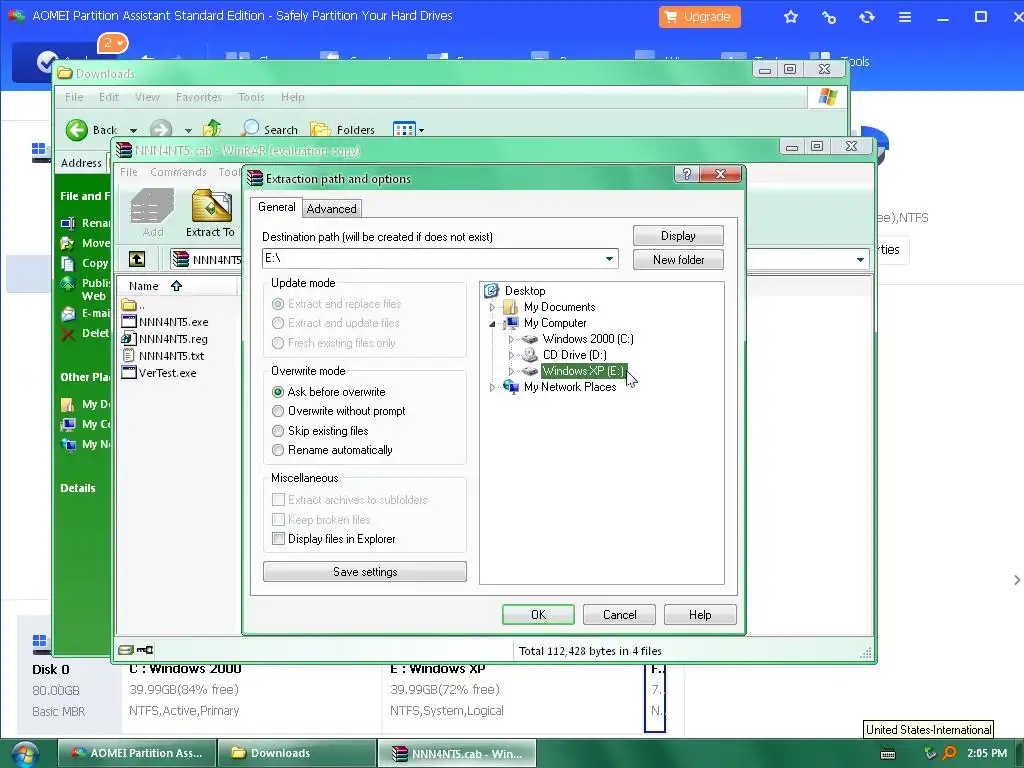Expand My Network Places tree node
Viewport: 1024px width, 768px height.
tap(492, 387)
